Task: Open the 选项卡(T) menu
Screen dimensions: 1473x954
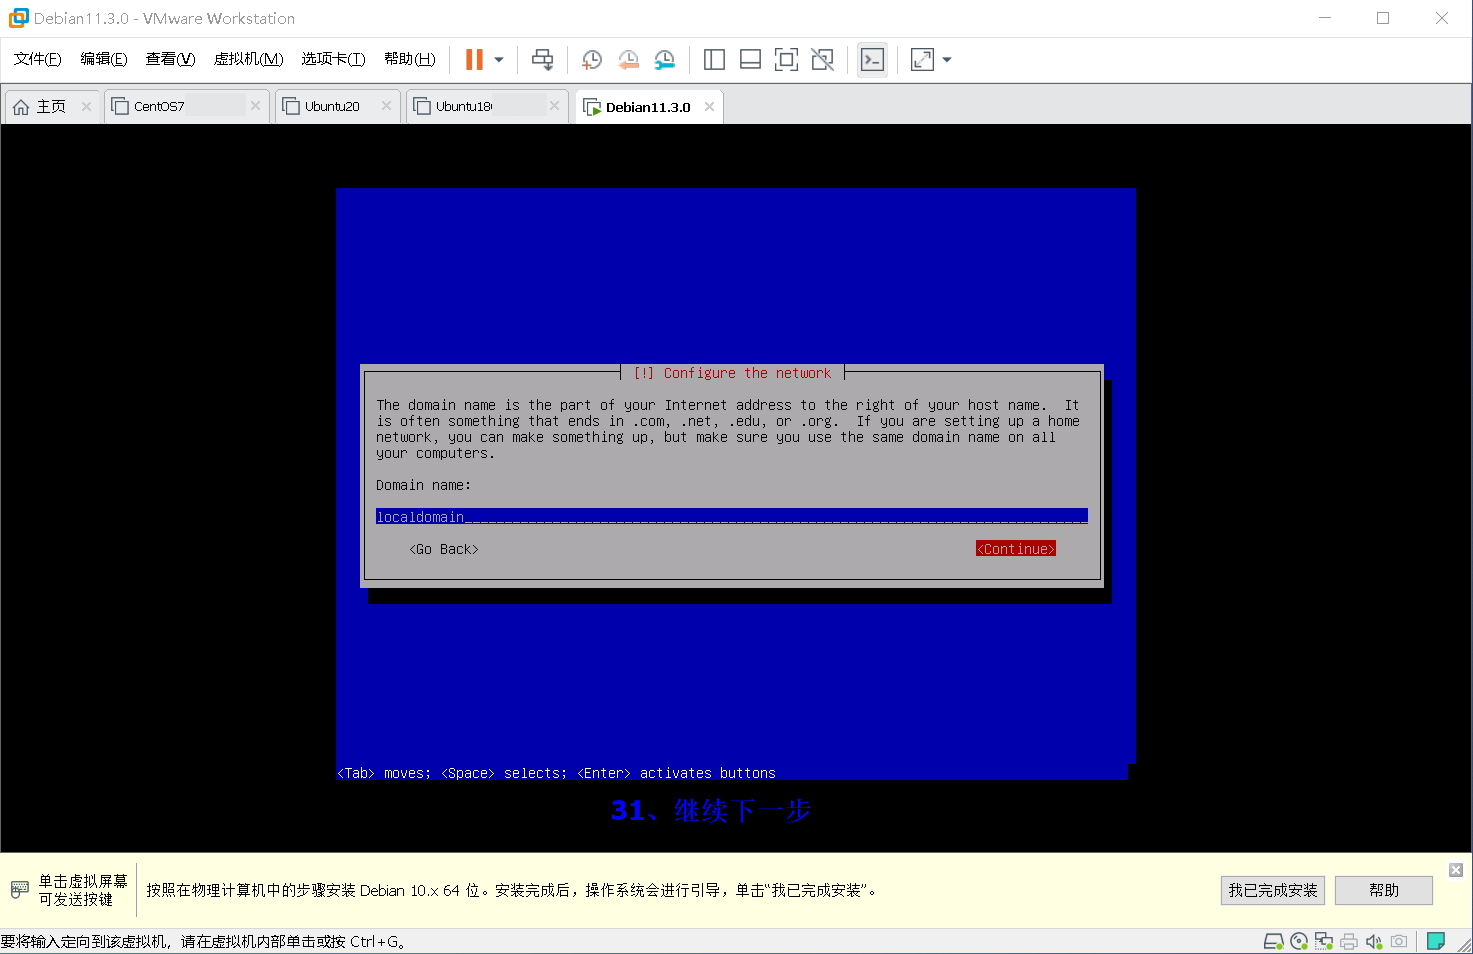Action: [333, 59]
